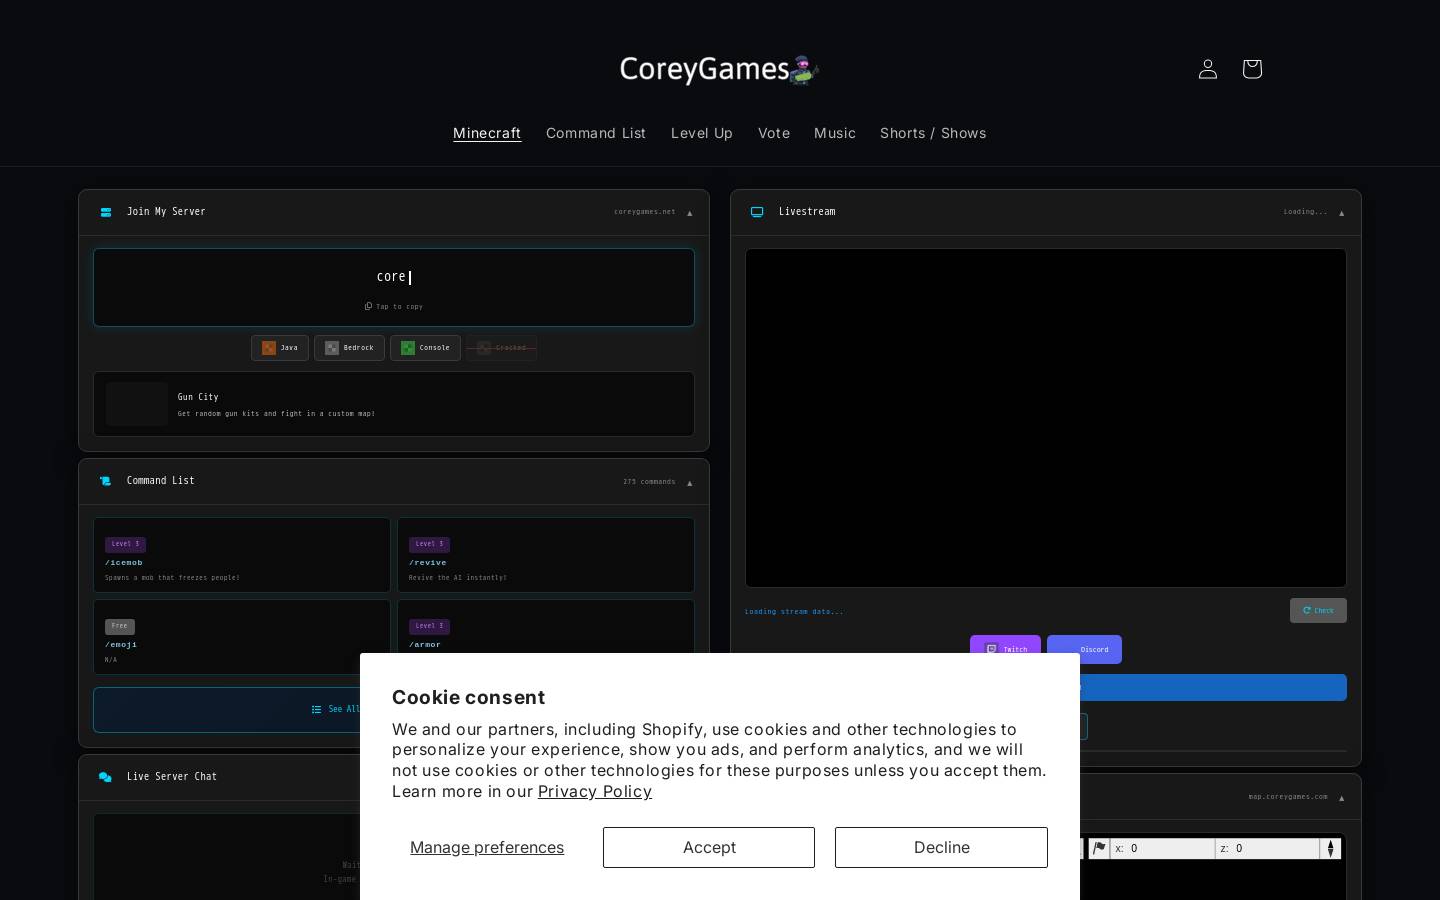Select the Java platform button

280,348
